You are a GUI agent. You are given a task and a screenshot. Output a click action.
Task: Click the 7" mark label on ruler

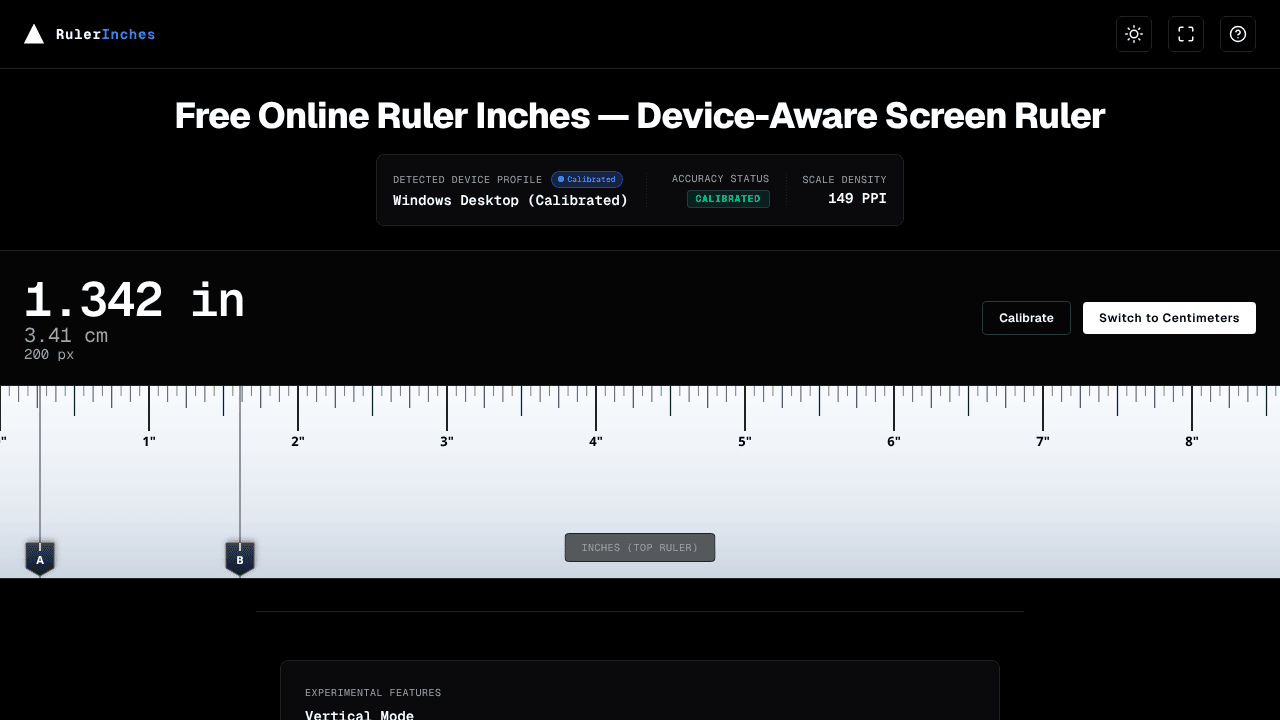[x=1043, y=441]
